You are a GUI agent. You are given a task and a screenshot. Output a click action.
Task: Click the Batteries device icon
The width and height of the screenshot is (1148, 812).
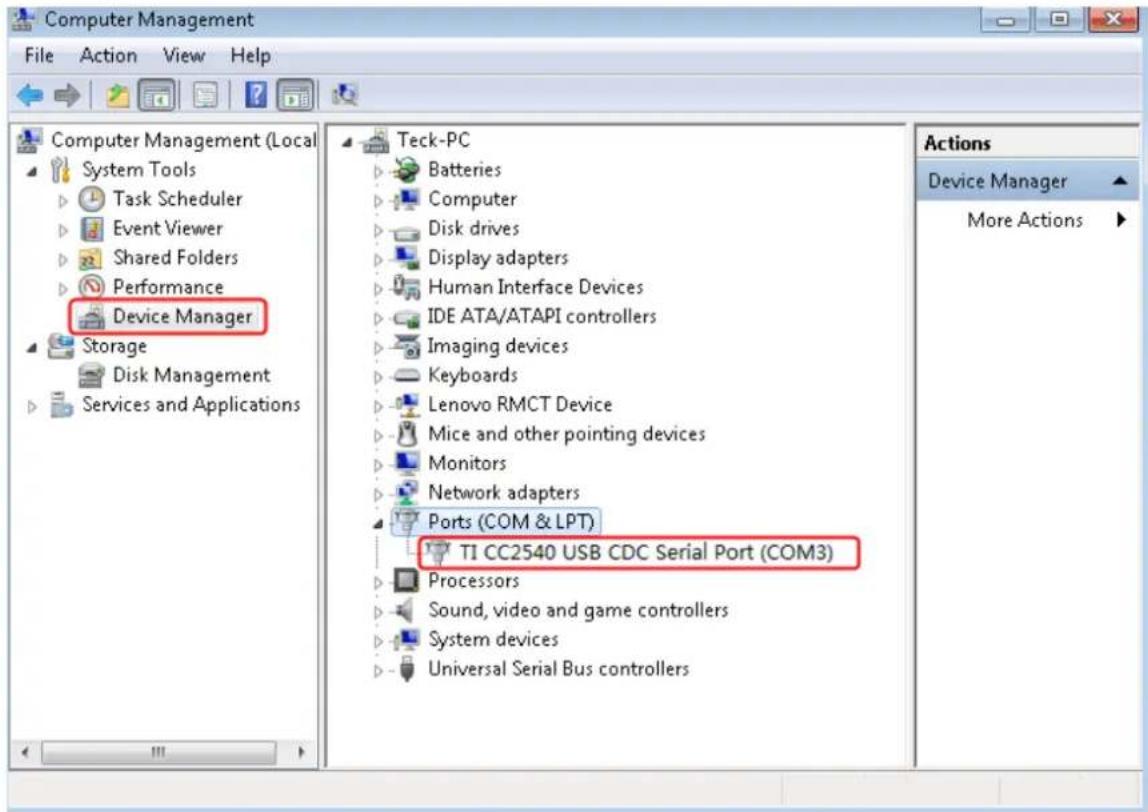[405, 170]
